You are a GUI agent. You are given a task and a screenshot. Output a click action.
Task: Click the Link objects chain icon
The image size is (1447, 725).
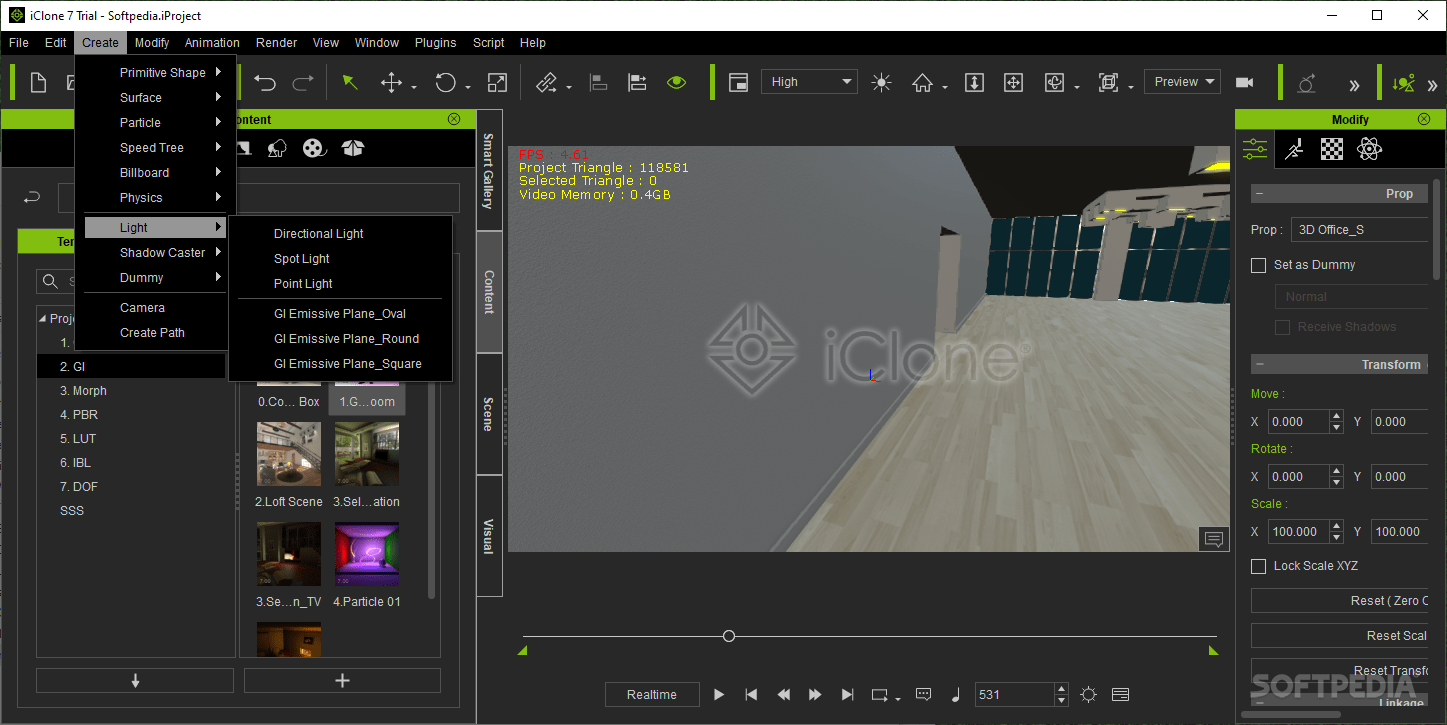(x=546, y=83)
